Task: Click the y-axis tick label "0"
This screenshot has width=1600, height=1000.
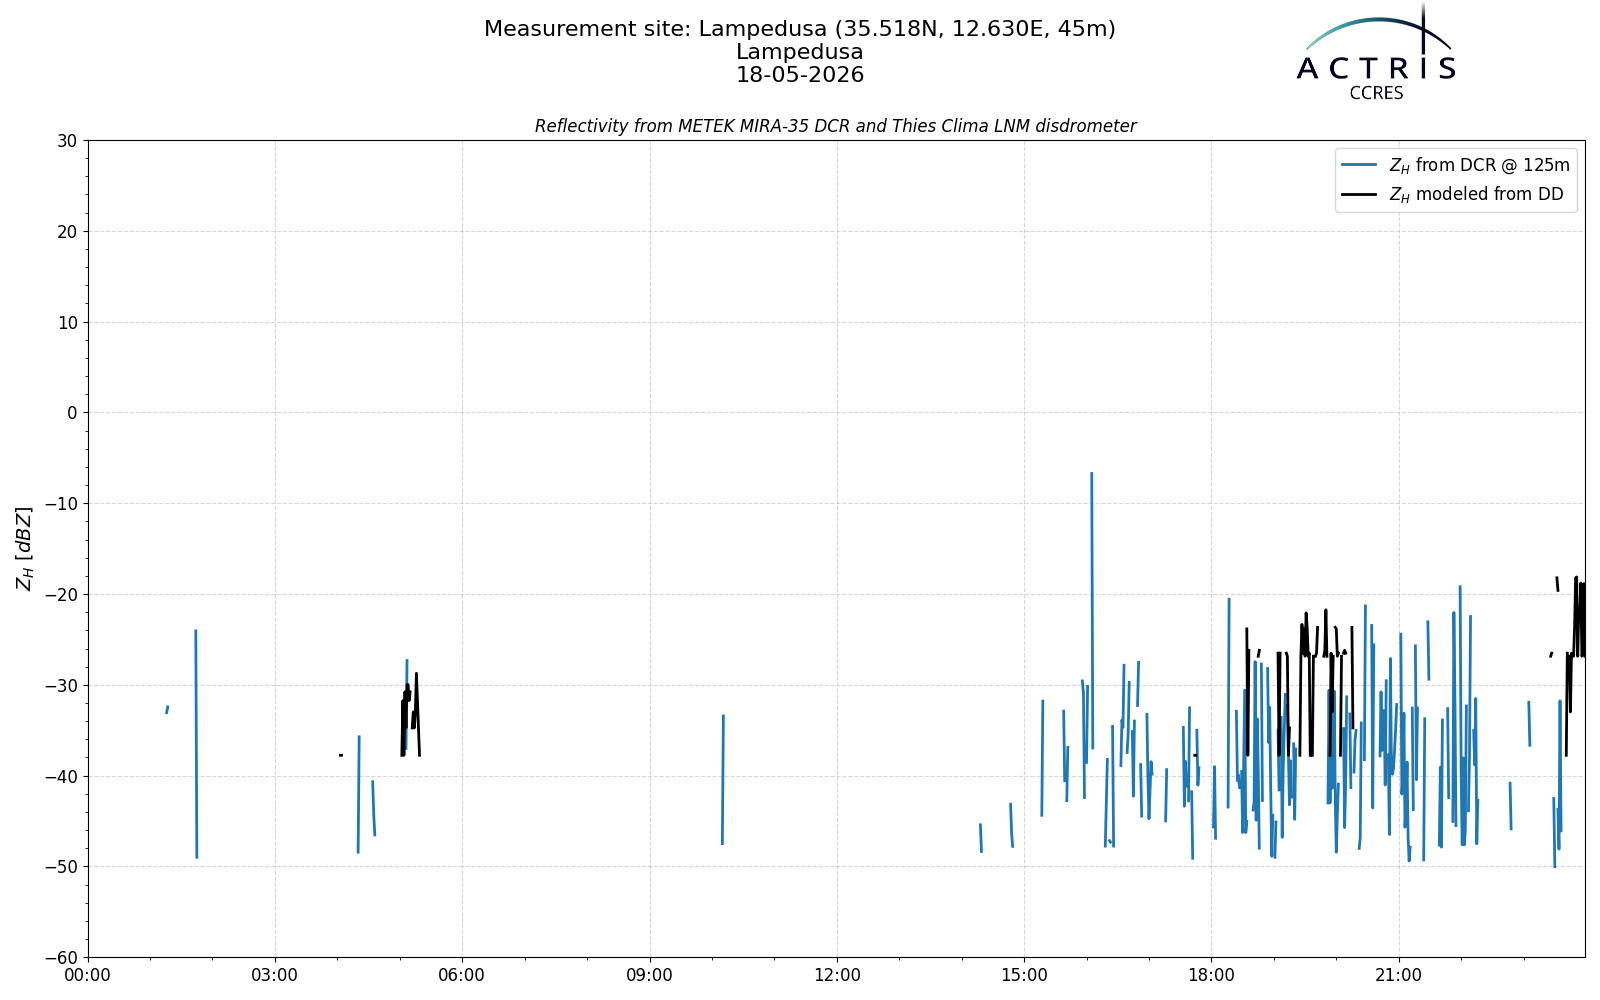Action: pos(72,413)
